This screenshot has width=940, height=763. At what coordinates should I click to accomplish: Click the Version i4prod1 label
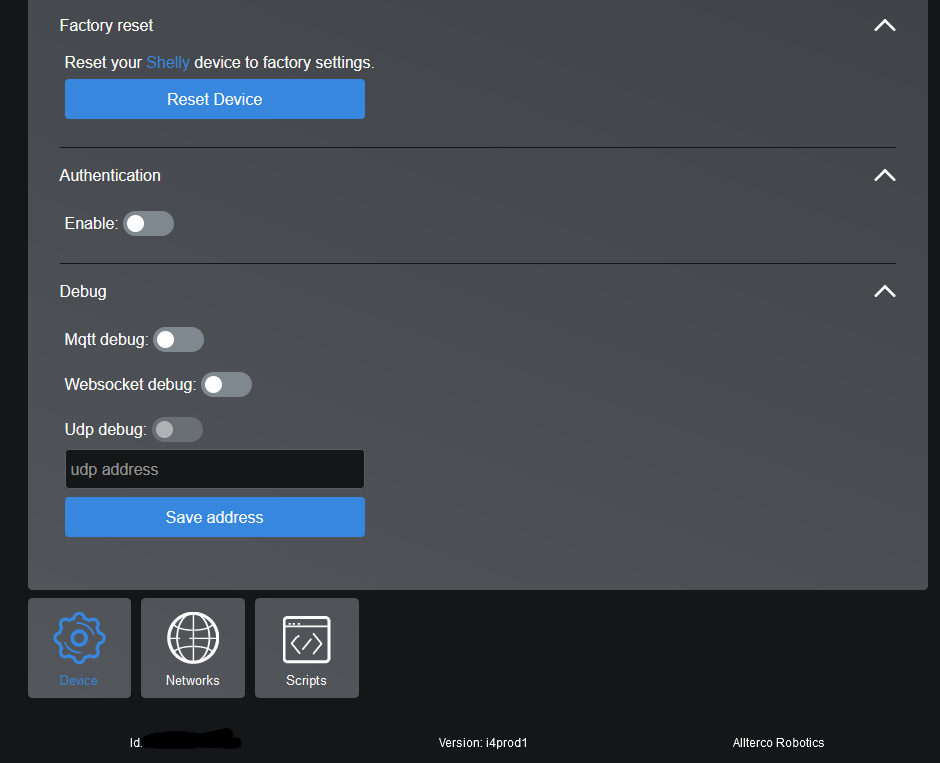pyautogui.click(x=483, y=743)
